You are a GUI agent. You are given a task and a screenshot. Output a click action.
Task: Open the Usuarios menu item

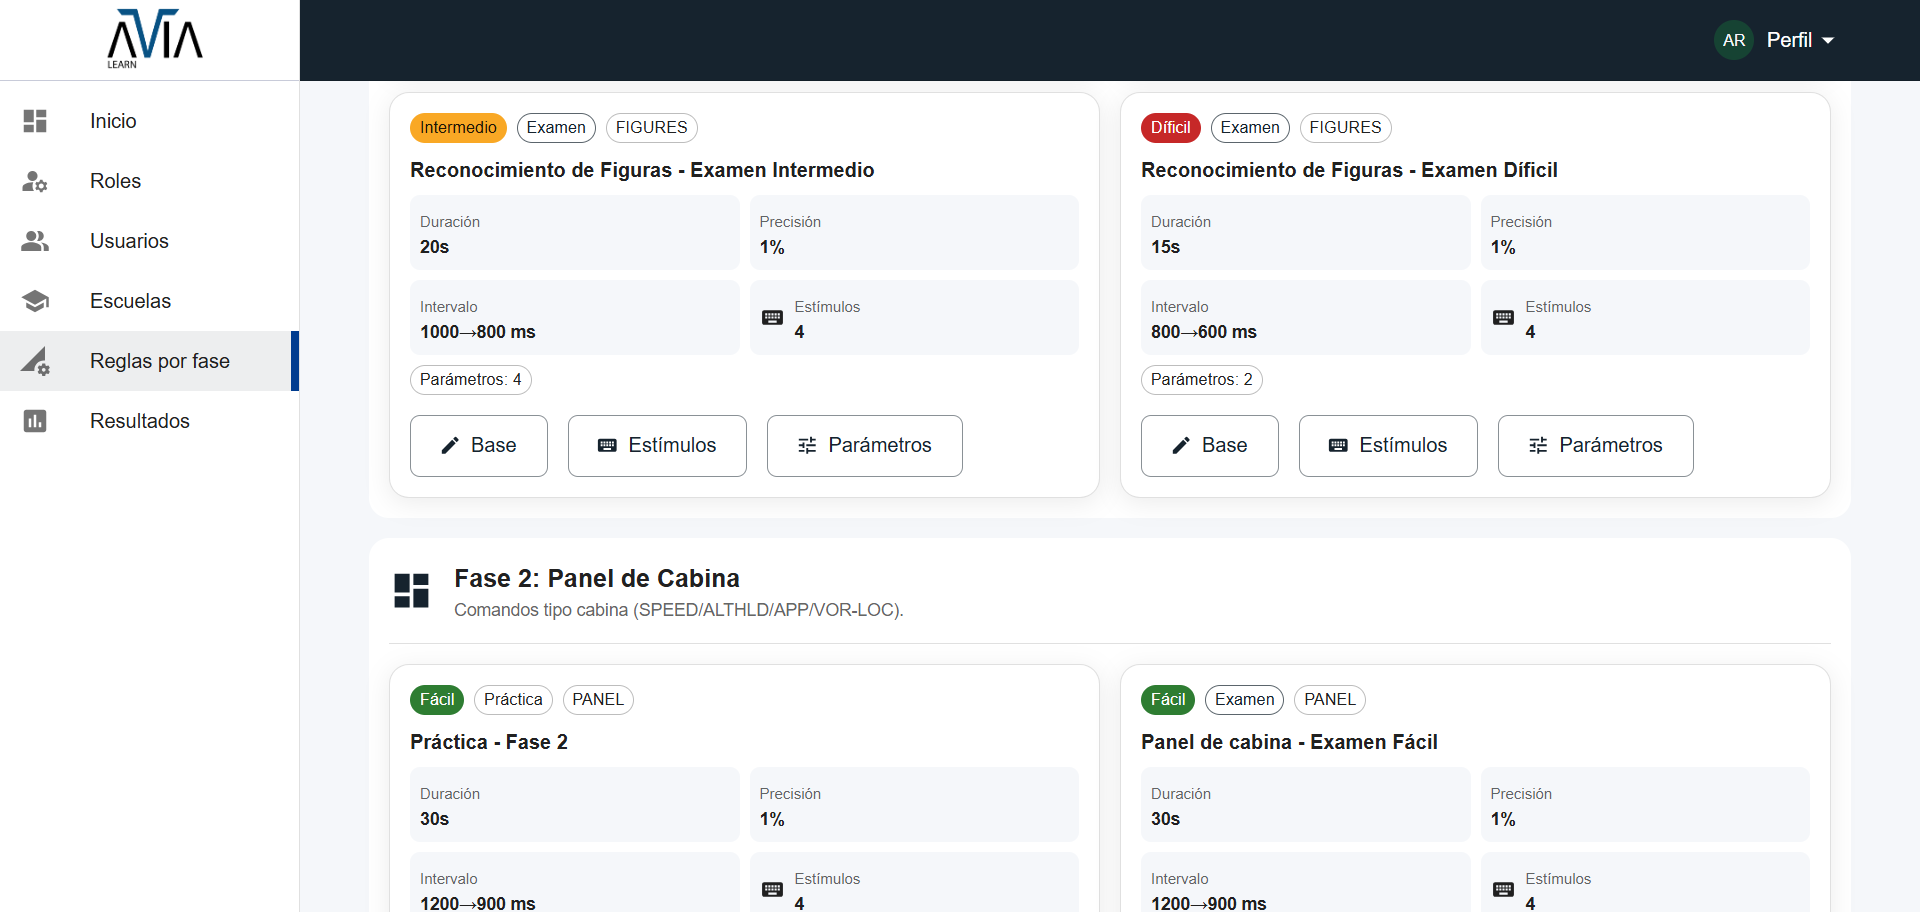pos(129,241)
